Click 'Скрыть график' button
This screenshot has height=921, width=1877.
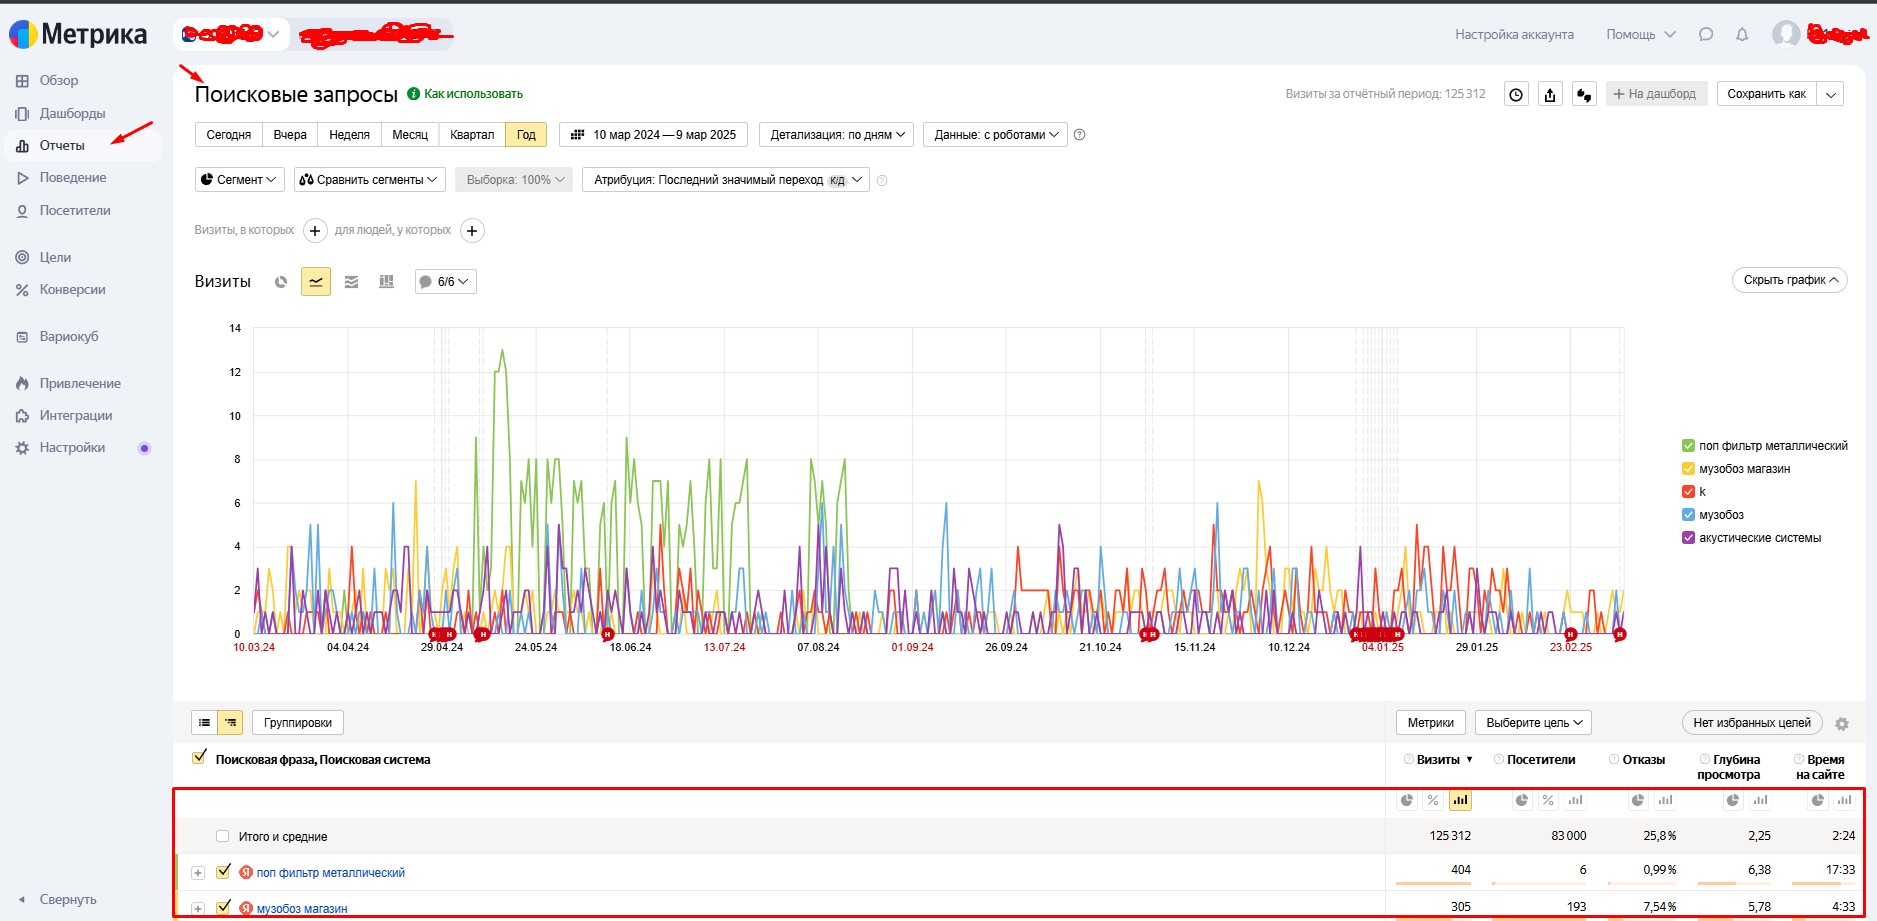pos(1789,280)
